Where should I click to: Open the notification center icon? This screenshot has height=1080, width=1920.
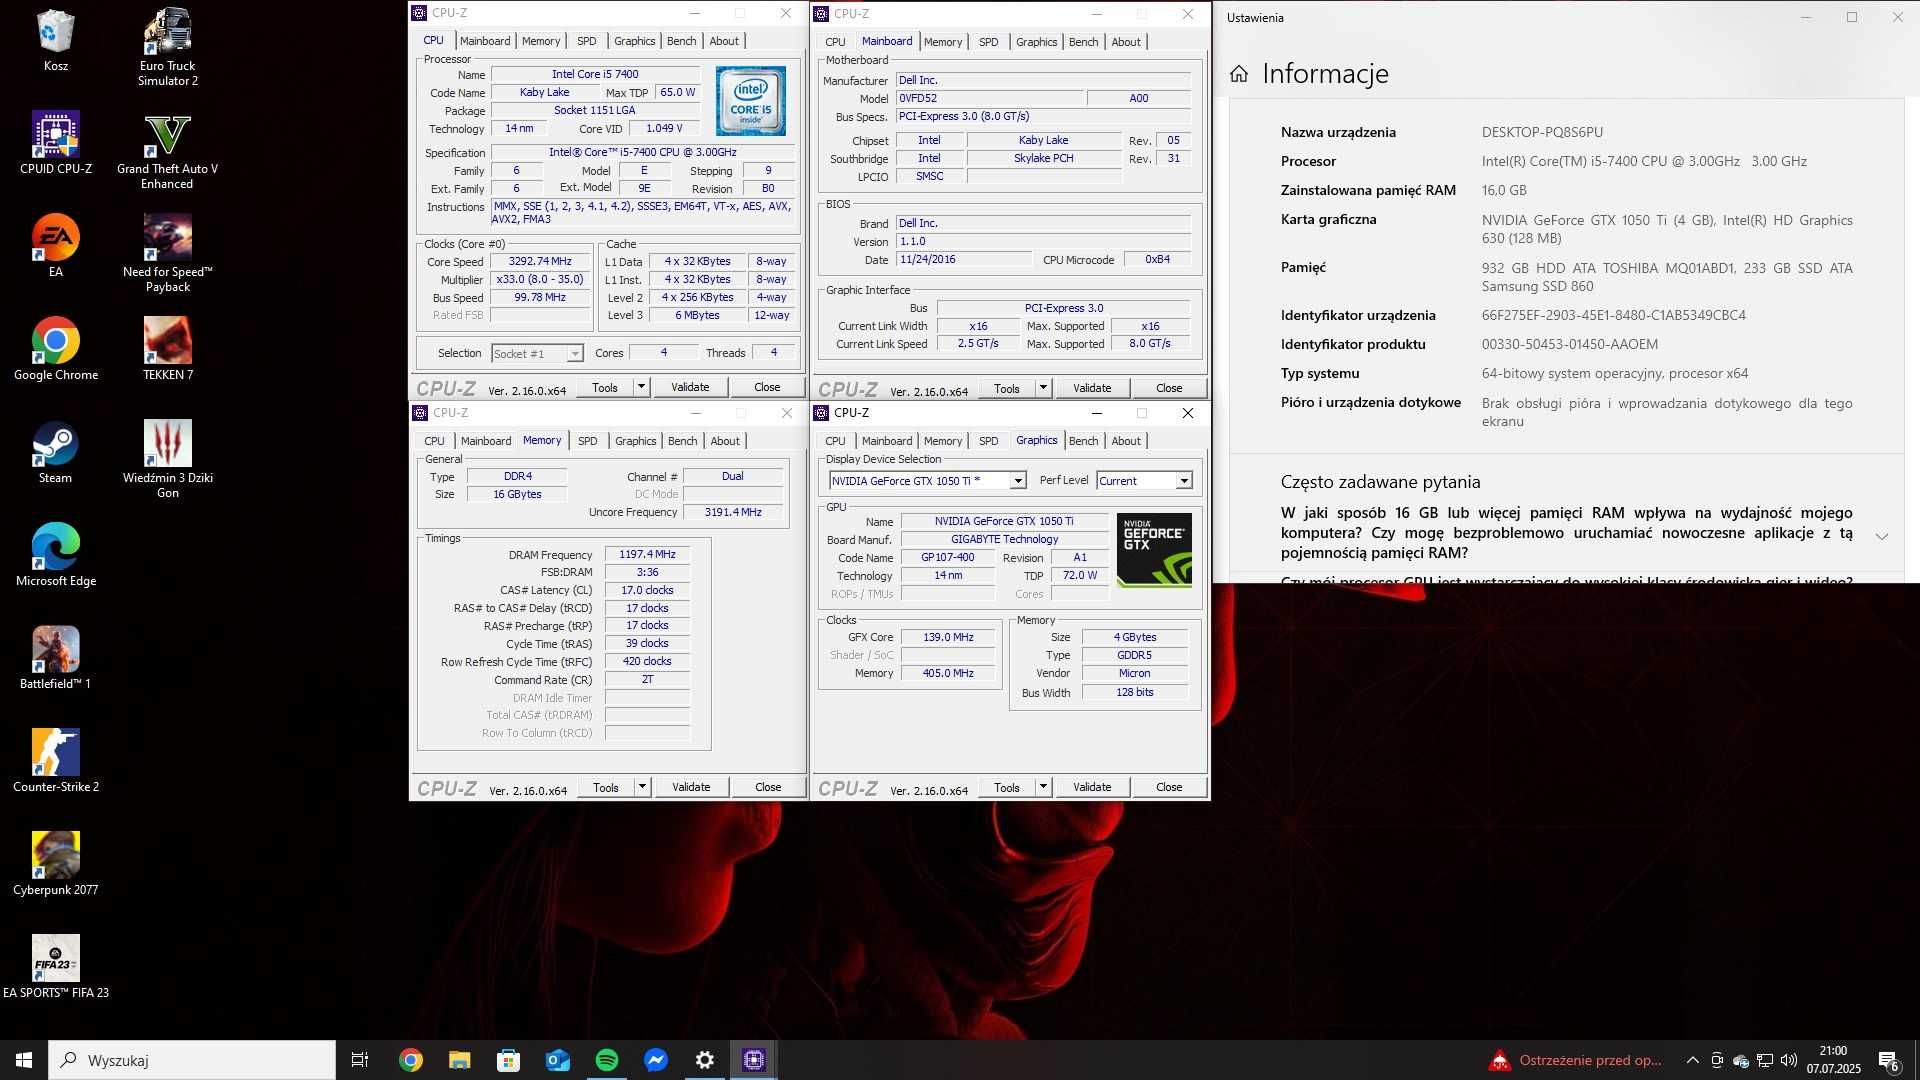pyautogui.click(x=1889, y=1060)
